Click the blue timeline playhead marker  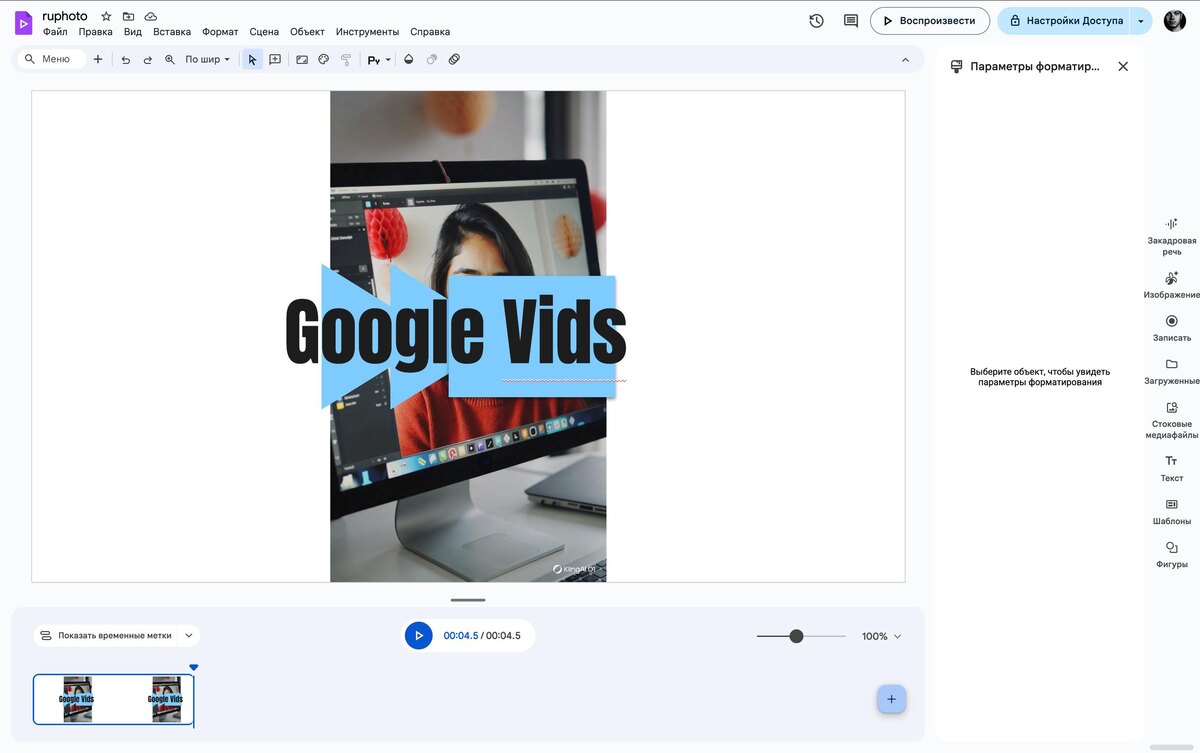click(194, 668)
